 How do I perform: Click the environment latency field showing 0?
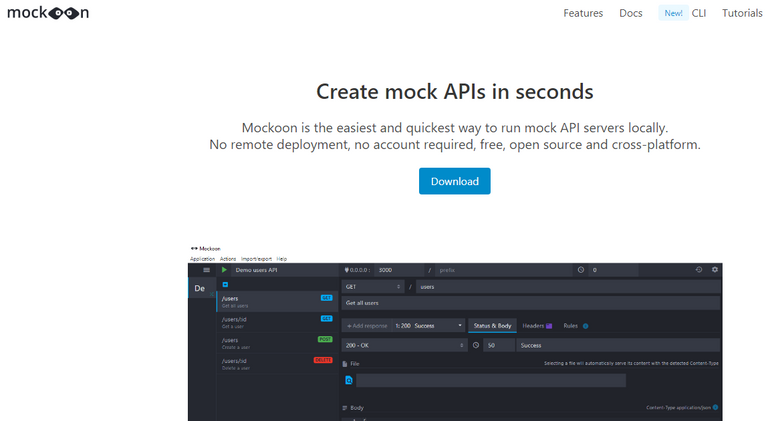click(x=614, y=270)
